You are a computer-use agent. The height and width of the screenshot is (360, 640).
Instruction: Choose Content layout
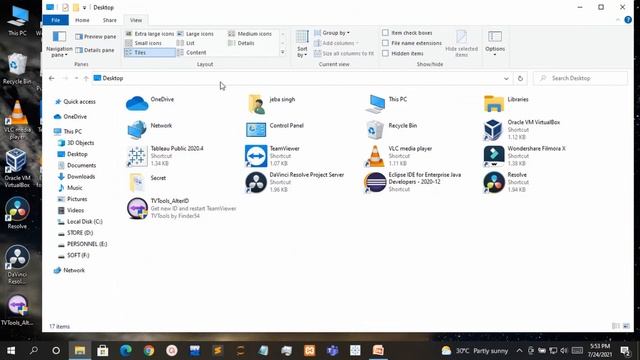(x=191, y=52)
